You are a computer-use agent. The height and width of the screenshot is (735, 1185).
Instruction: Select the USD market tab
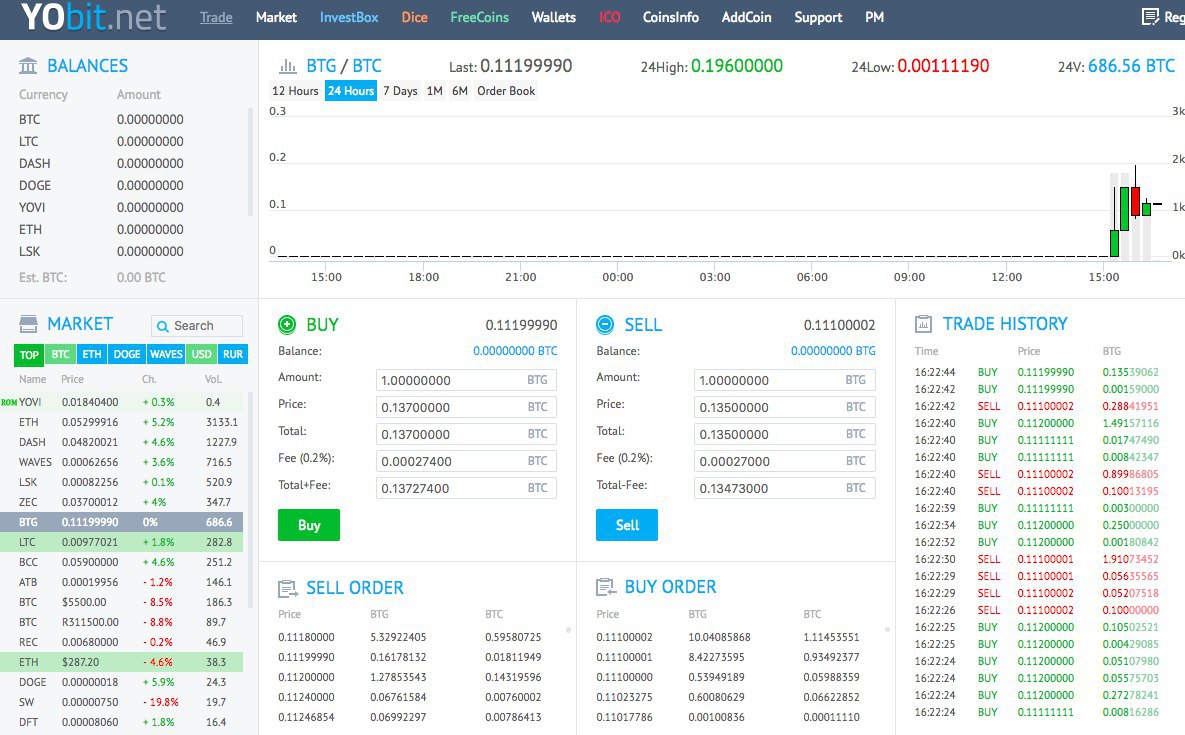coord(202,354)
